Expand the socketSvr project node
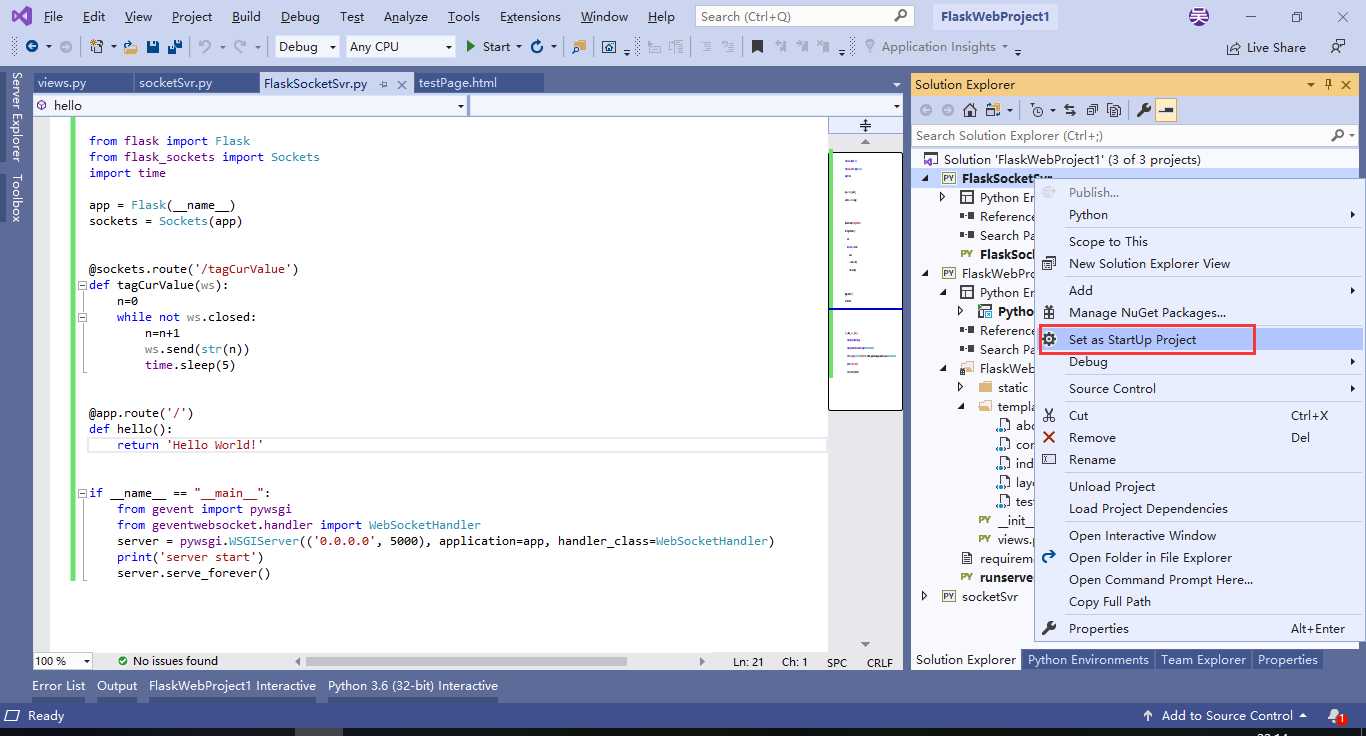 coord(924,596)
